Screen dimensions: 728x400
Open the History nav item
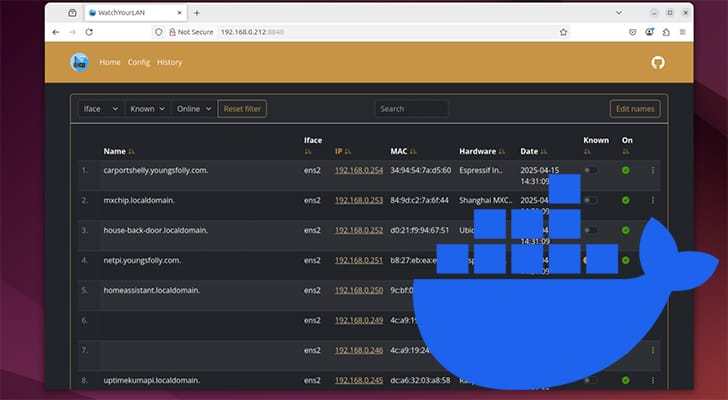169,62
